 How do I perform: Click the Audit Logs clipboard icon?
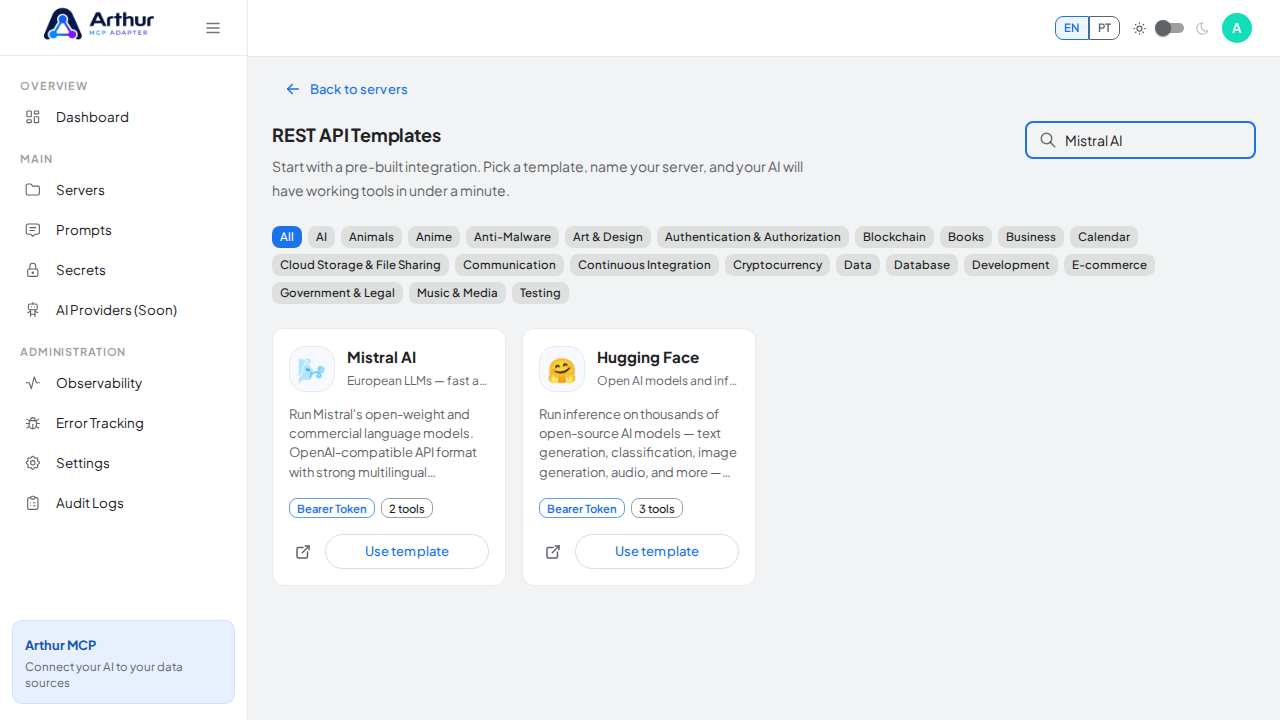point(33,503)
